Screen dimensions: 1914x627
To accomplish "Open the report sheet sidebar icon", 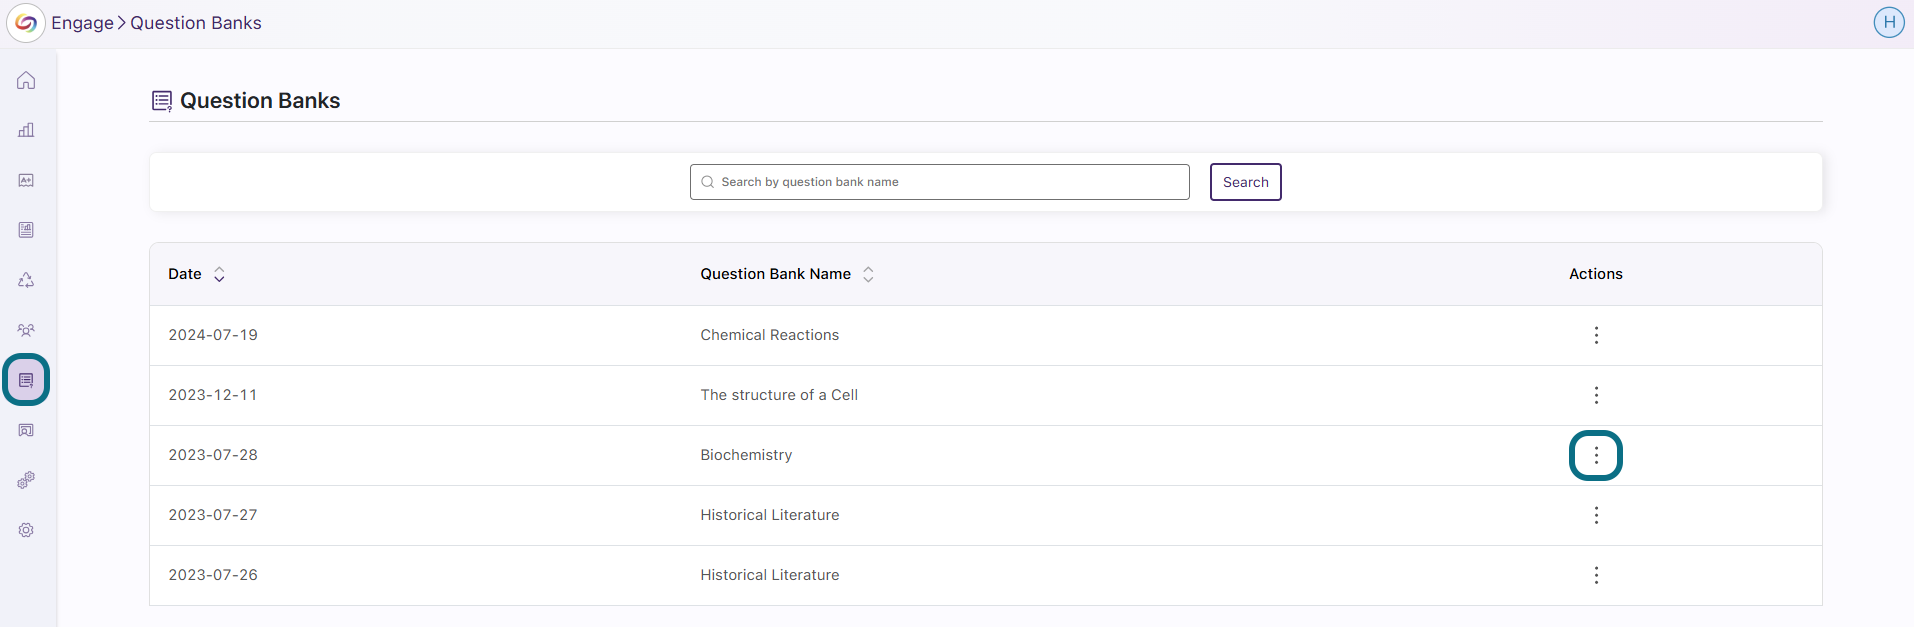I will 26,230.
